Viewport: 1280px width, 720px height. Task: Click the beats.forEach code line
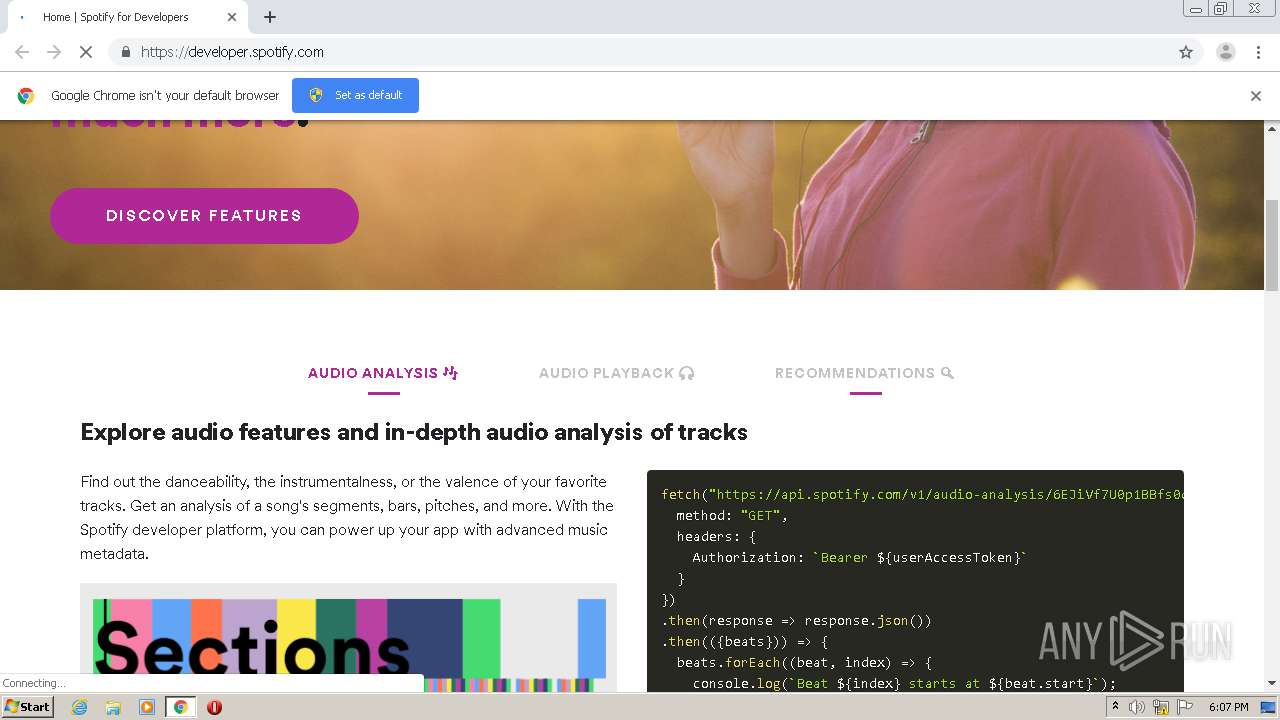(804, 662)
